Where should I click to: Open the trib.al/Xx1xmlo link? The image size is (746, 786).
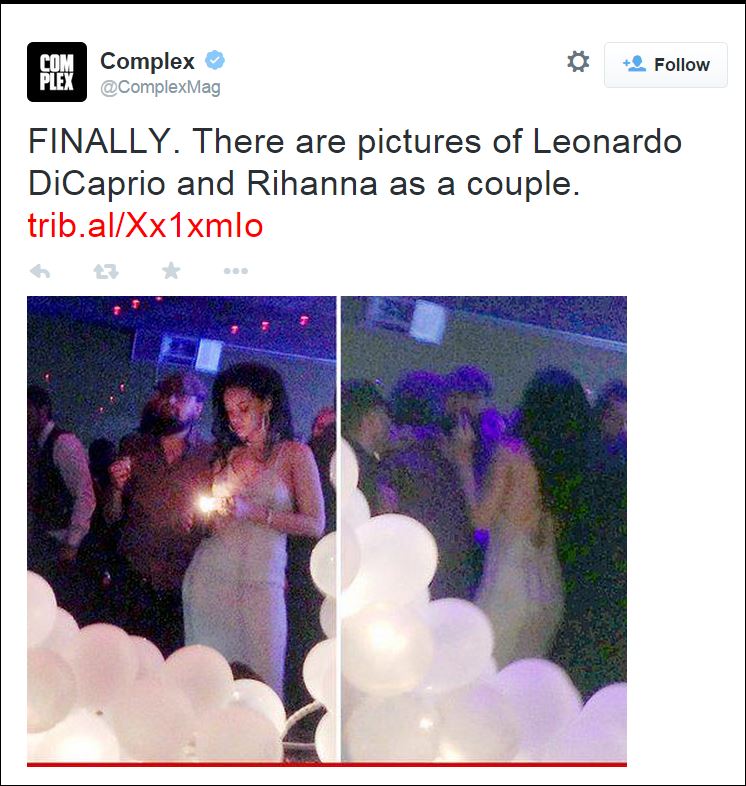click(x=145, y=226)
